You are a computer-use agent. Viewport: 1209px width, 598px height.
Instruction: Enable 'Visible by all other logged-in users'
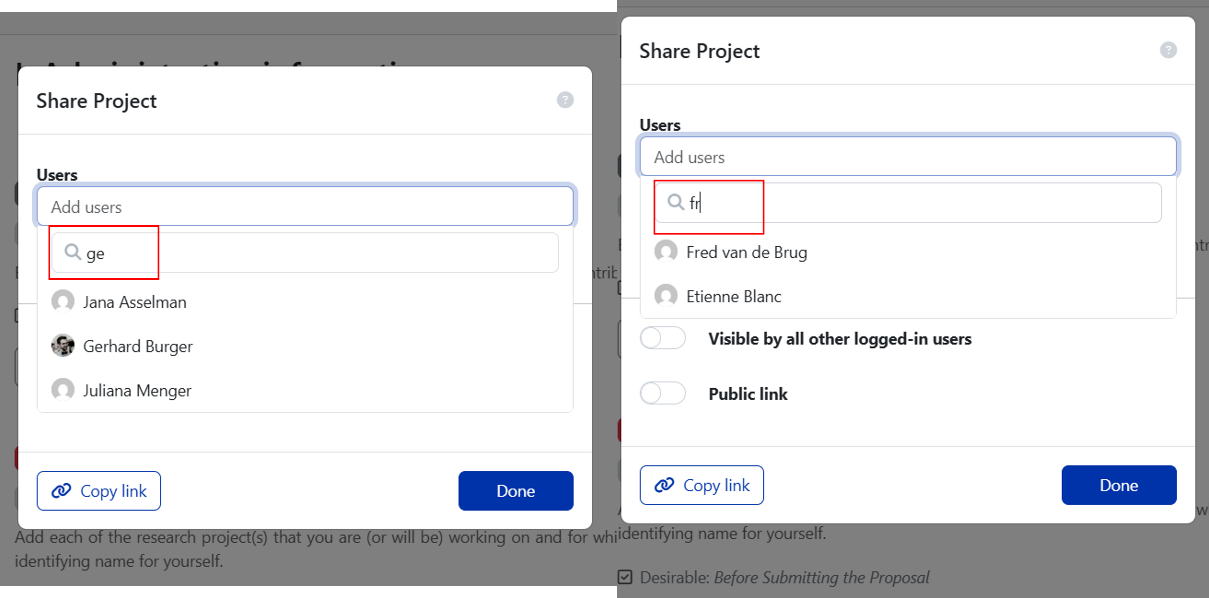[663, 339]
